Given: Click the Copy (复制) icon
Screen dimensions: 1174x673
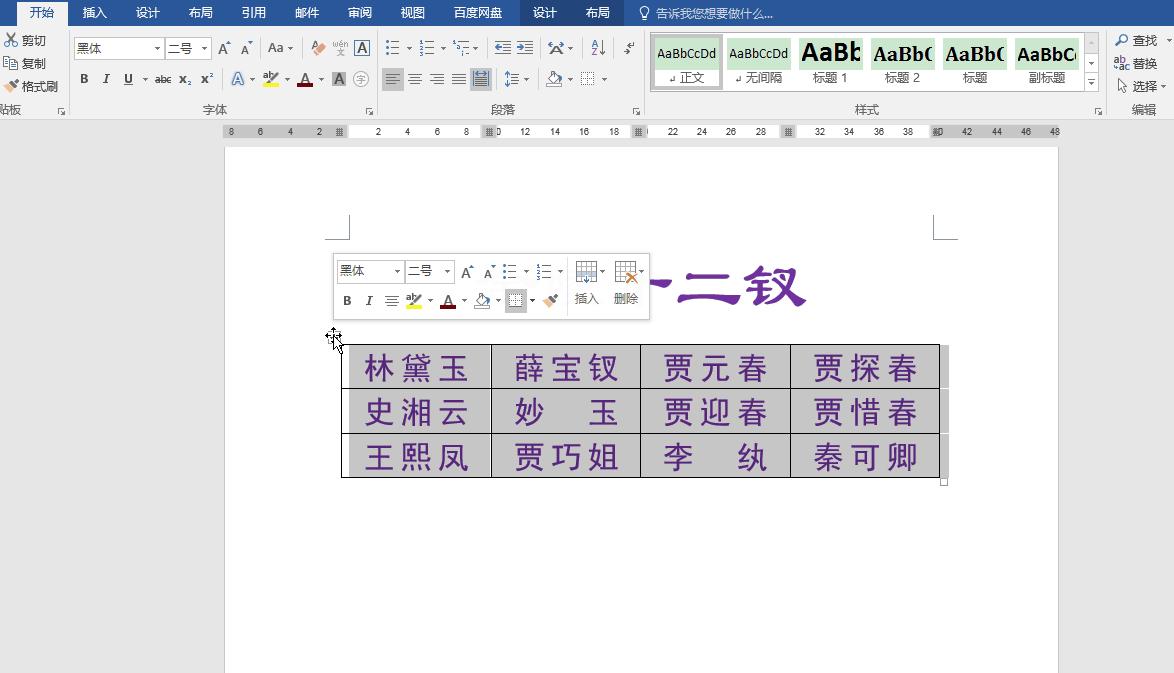Looking at the screenshot, I should coord(28,62).
